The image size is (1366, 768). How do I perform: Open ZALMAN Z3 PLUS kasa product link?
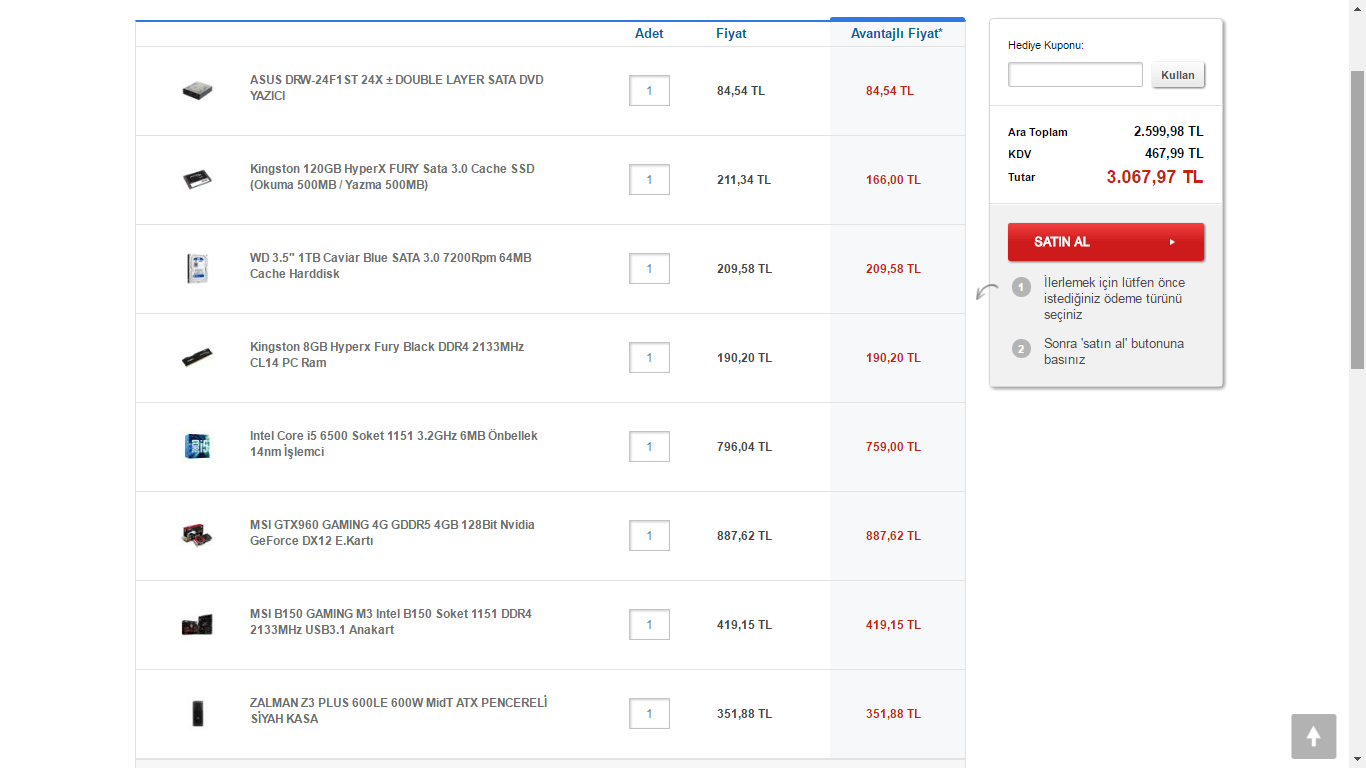click(x=399, y=711)
